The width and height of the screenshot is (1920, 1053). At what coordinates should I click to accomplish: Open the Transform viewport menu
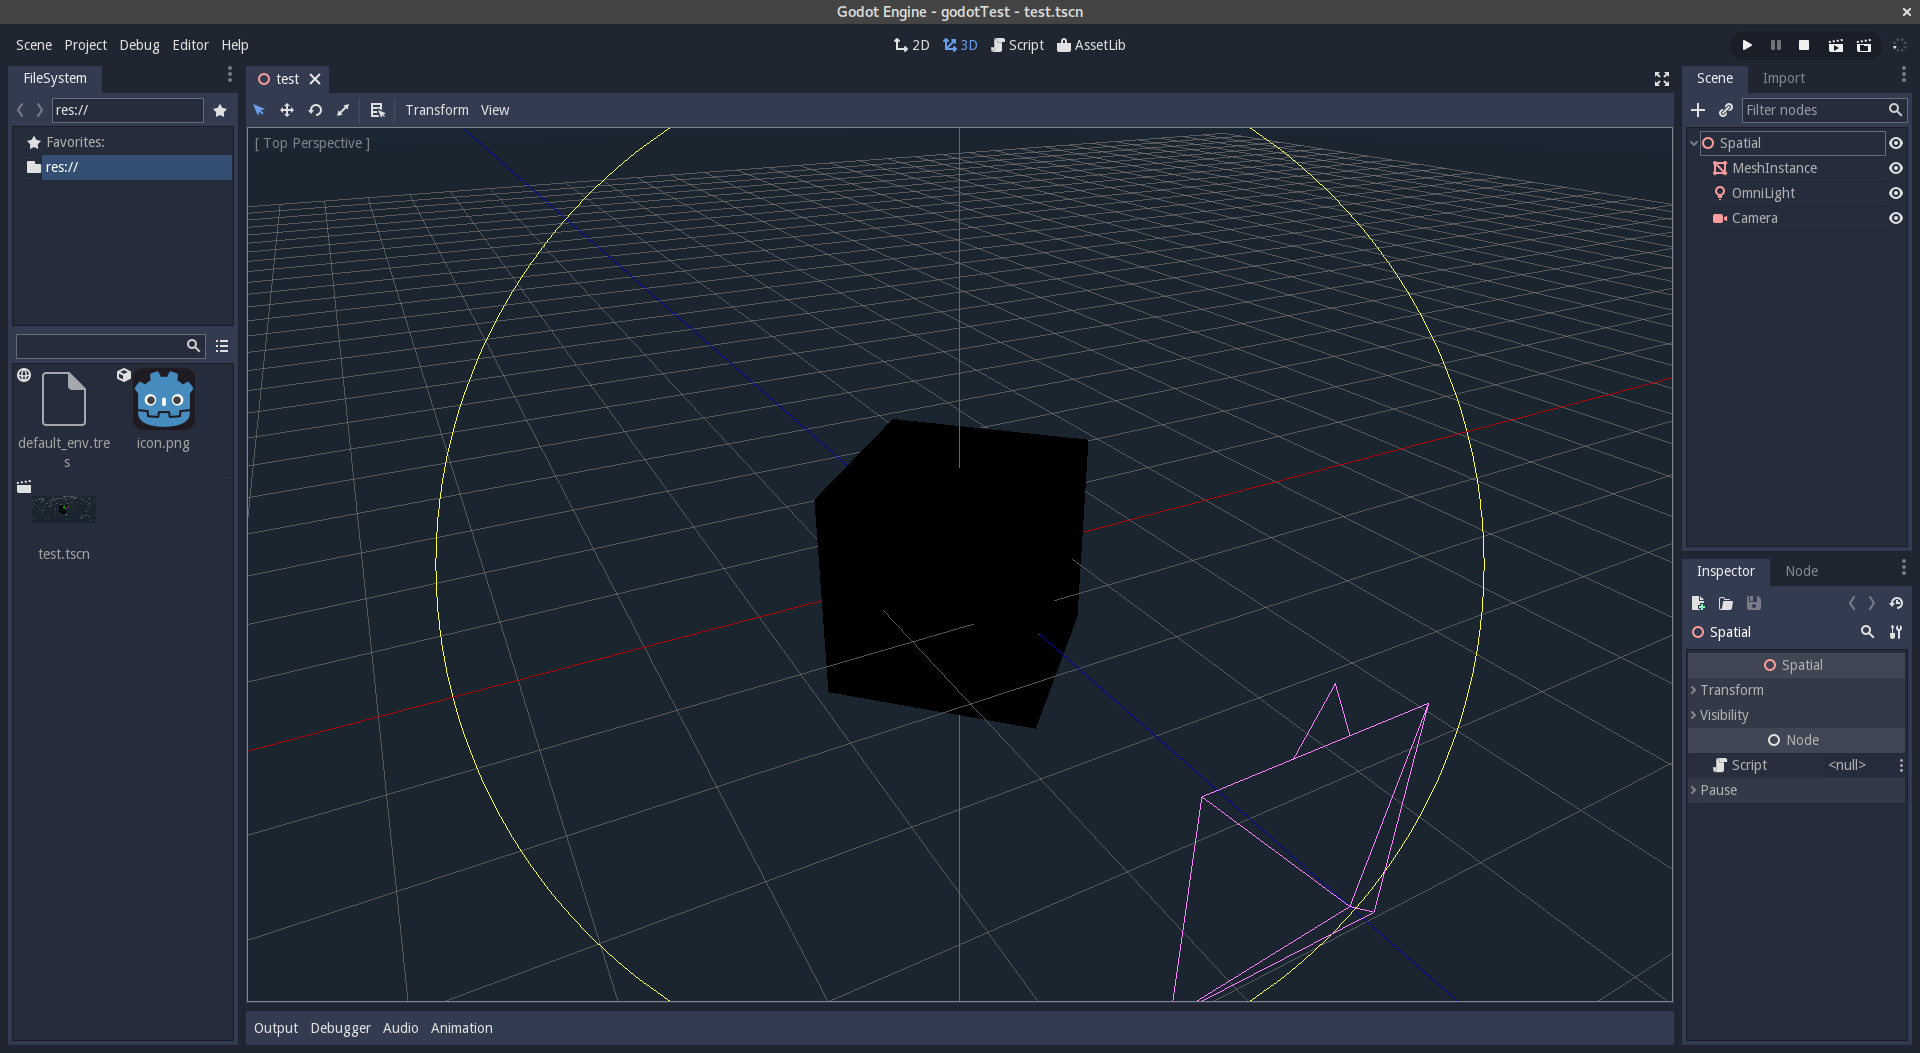point(437,110)
